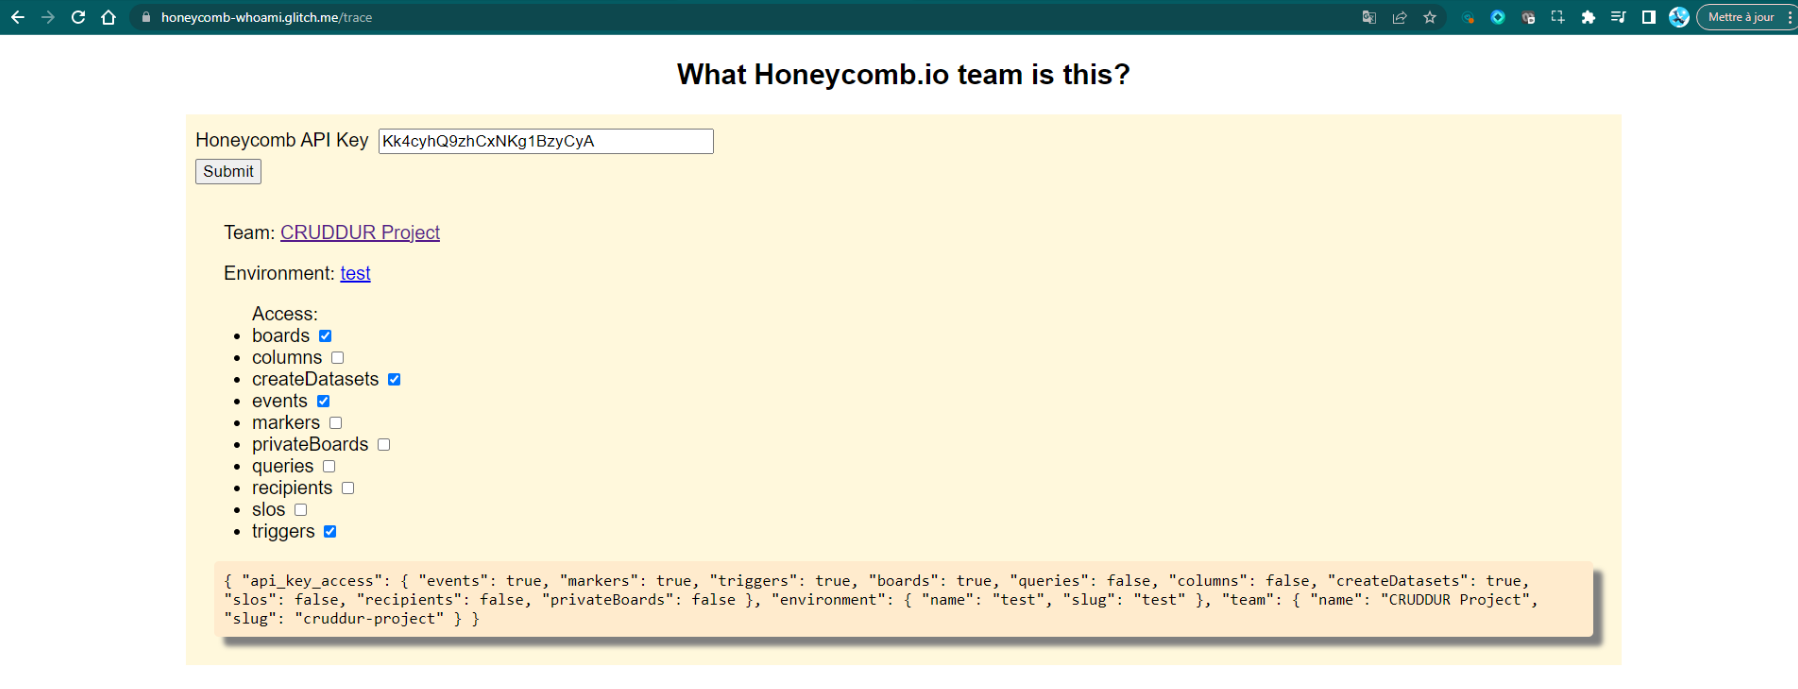Toggle the browser side panel
Viewport: 1798px width, 689px height.
[x=1649, y=17]
